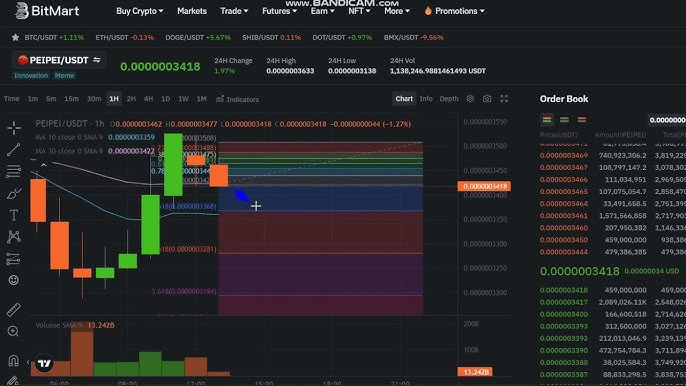Click the ask price 0.0000003469 row

612,155
